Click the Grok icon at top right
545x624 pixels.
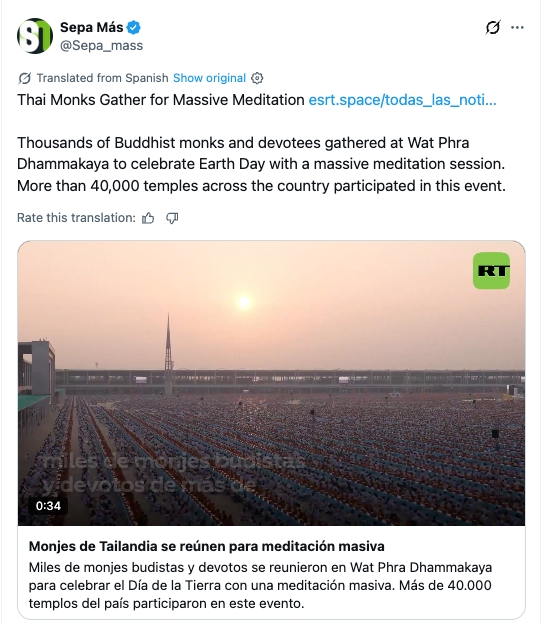tap(493, 27)
